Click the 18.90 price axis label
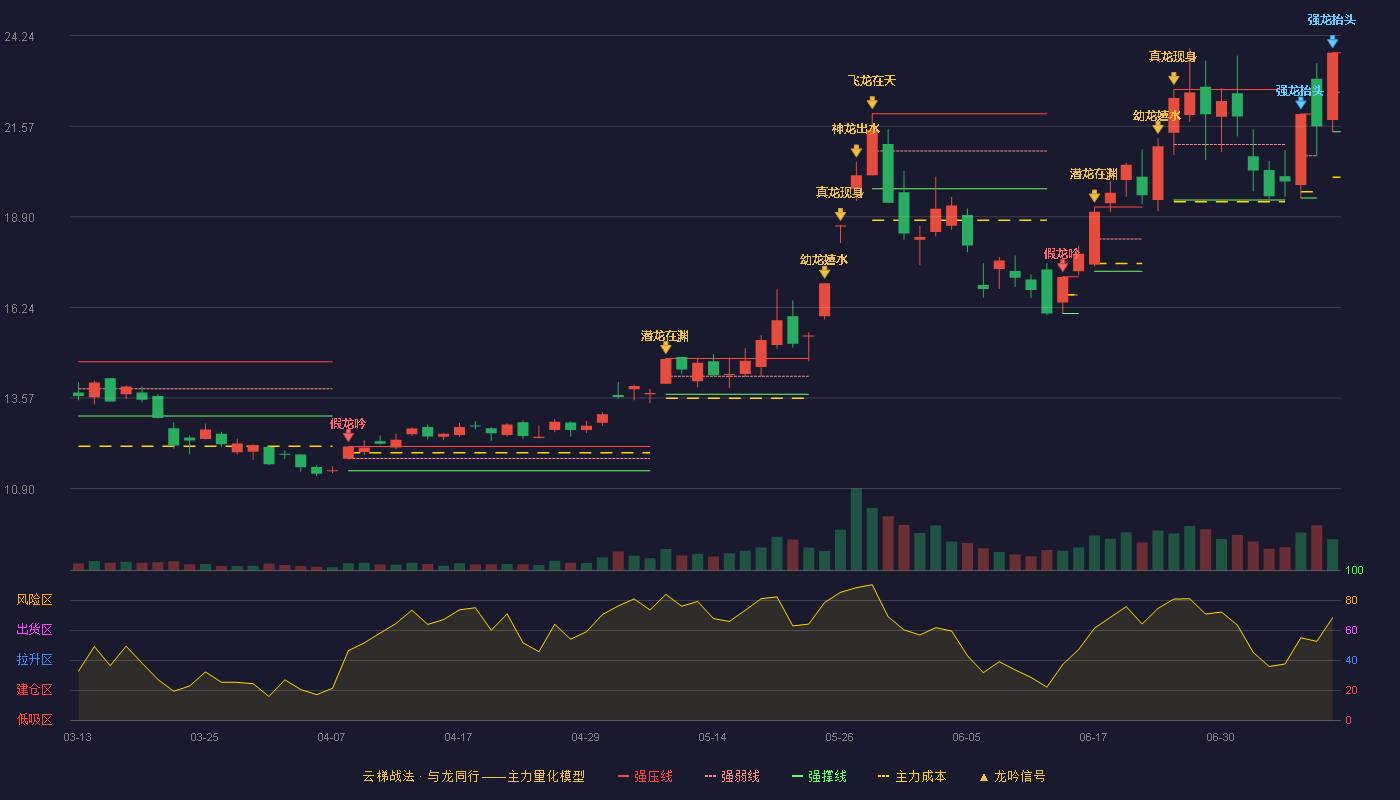This screenshot has width=1400, height=800. point(19,218)
